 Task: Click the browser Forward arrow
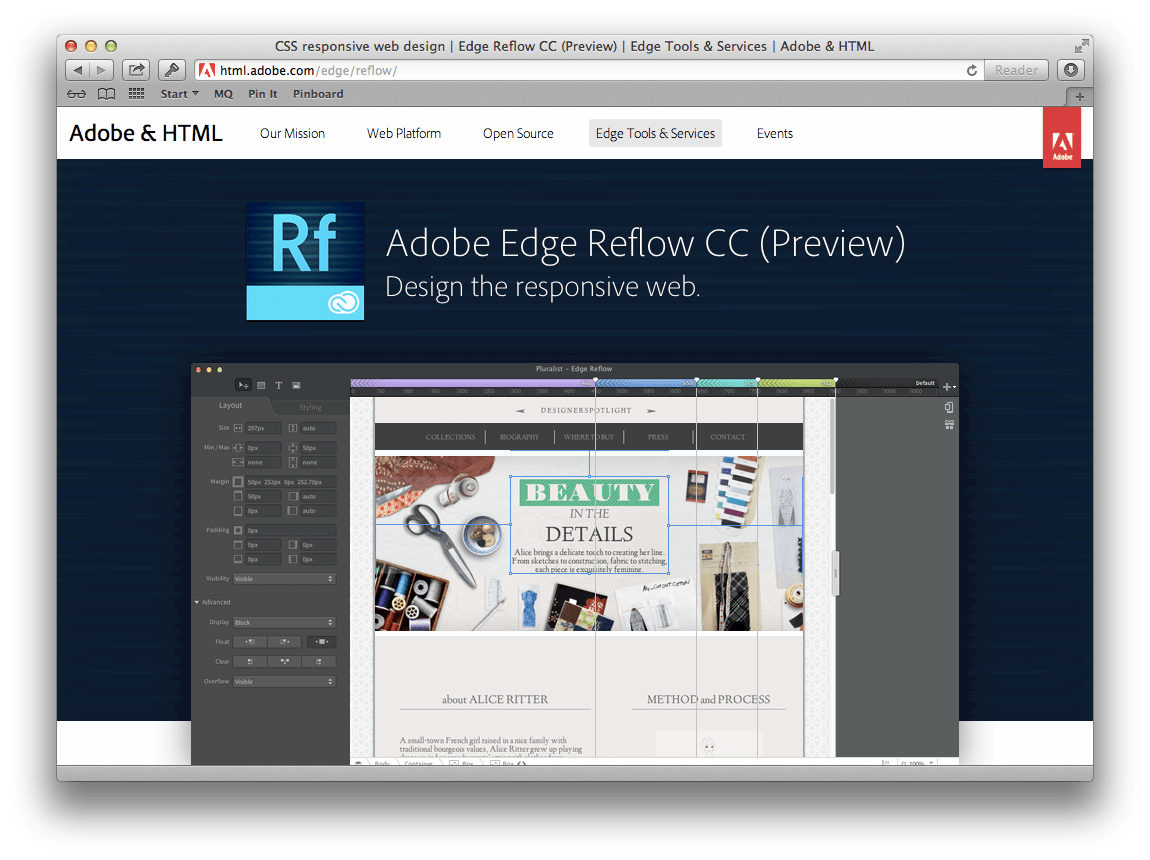coord(101,70)
